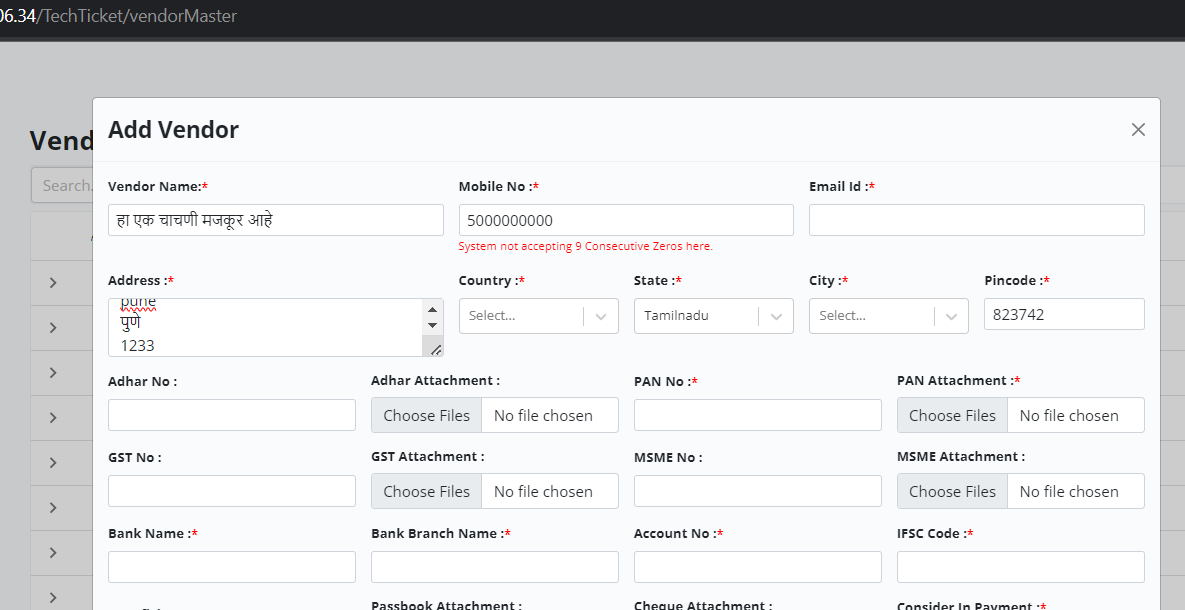Open the State dropdown showing Tamilnadu
This screenshot has height=610, width=1185.
tap(713, 316)
